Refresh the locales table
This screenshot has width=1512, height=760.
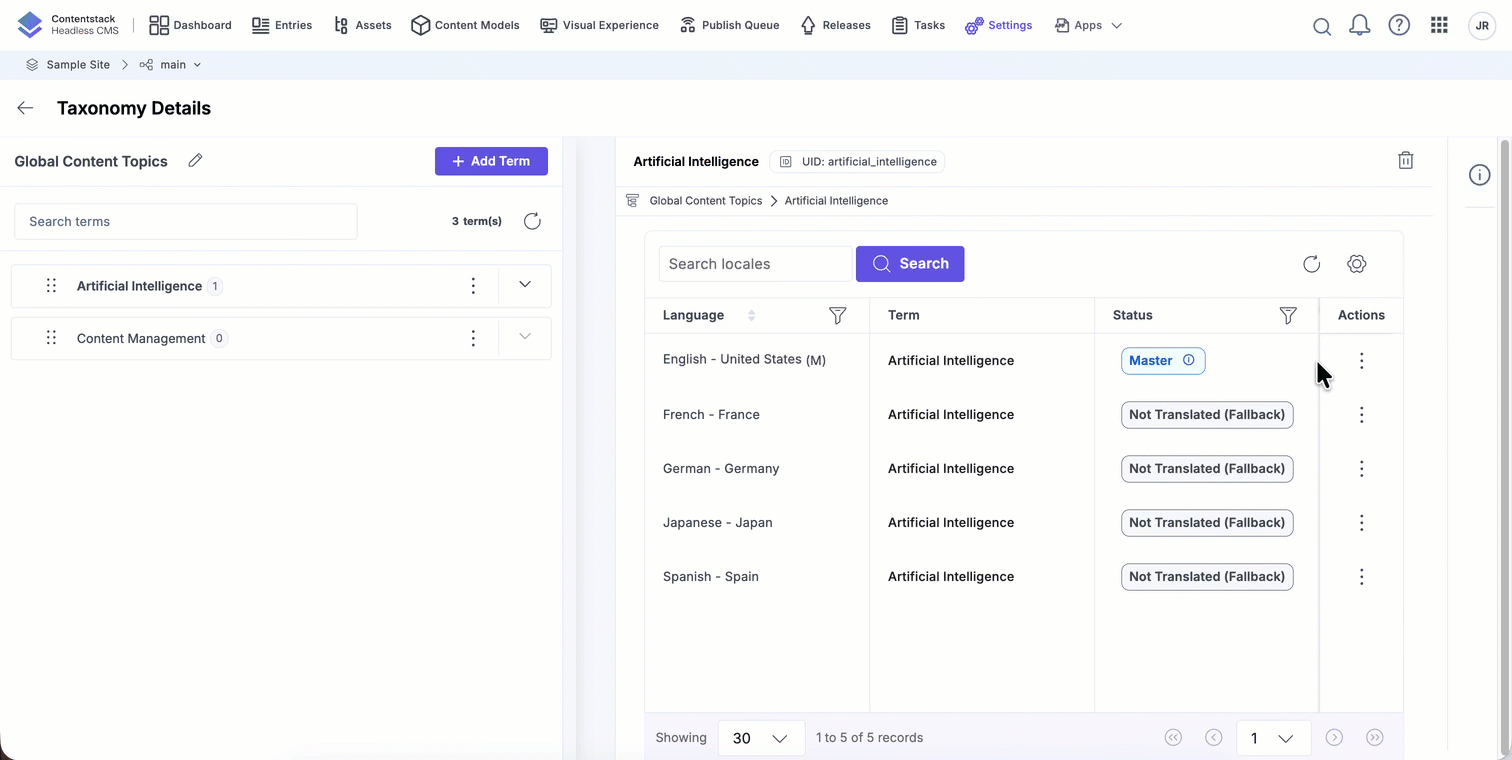(x=1312, y=264)
